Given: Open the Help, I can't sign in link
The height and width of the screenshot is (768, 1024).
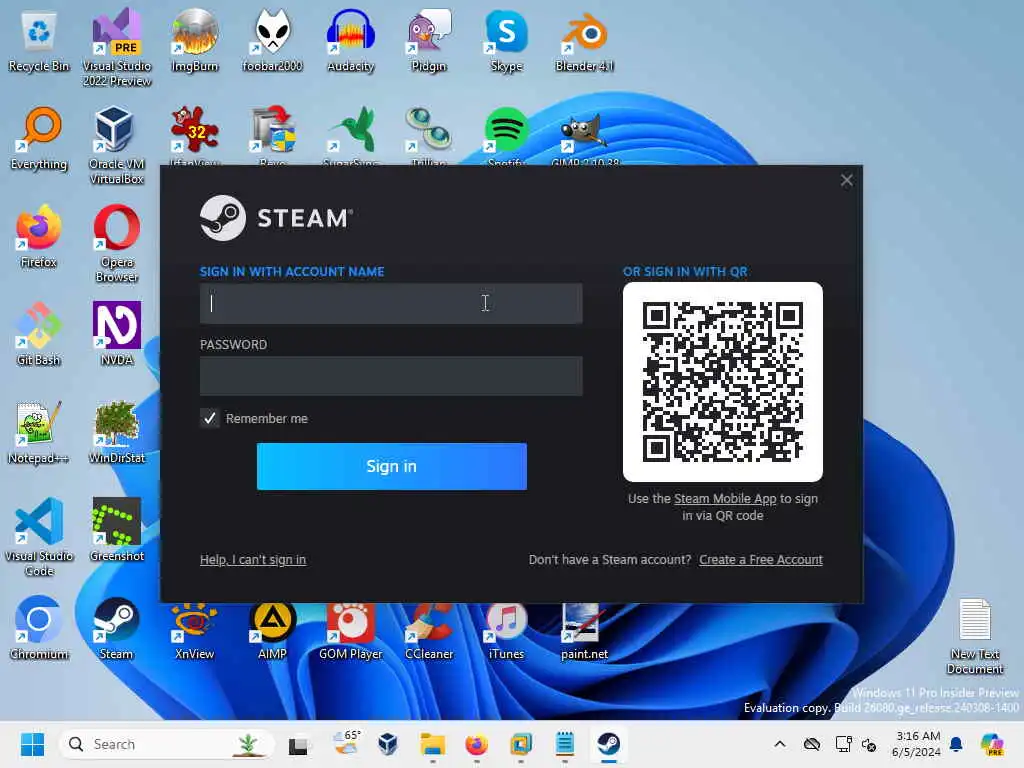Looking at the screenshot, I should 253,560.
